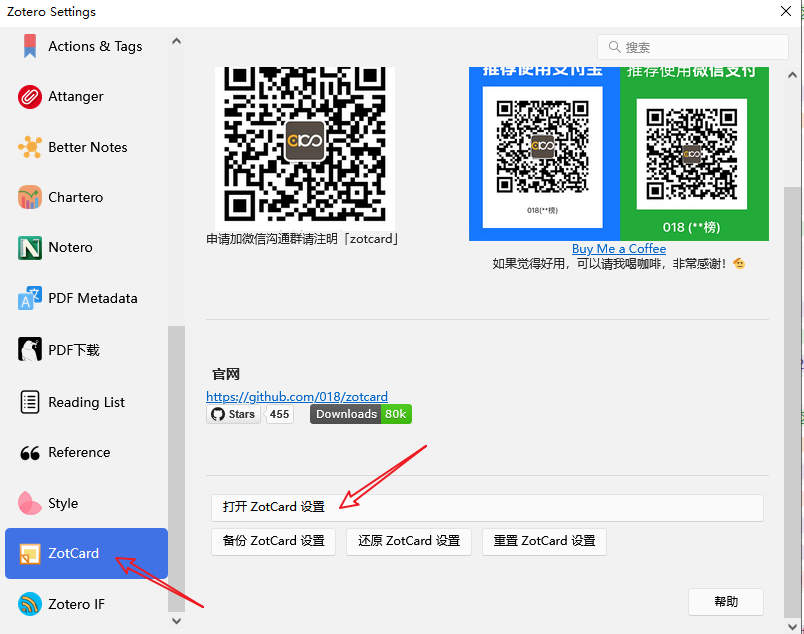Viewport: 804px width, 634px height.
Task: Click the PDF Metadata translate icon
Action: click(30, 298)
